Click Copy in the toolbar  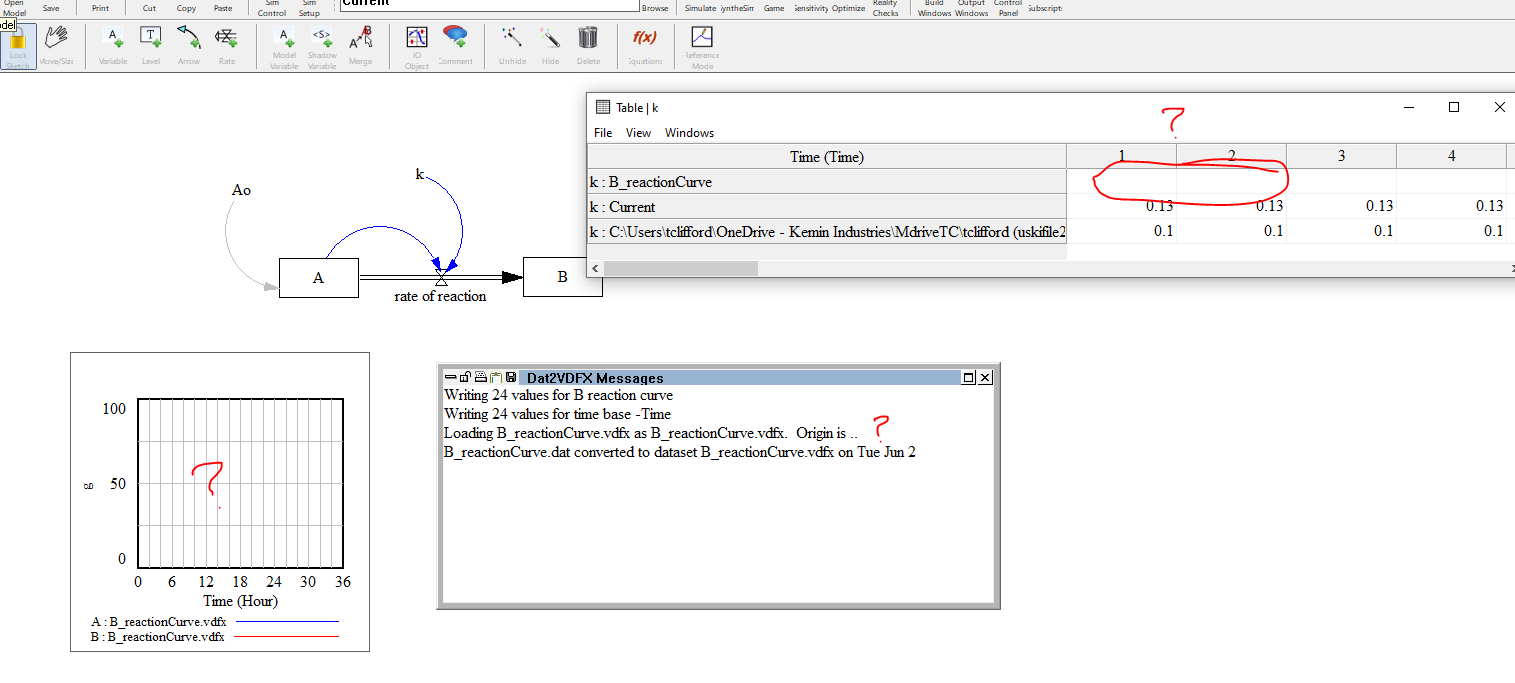(186, 8)
